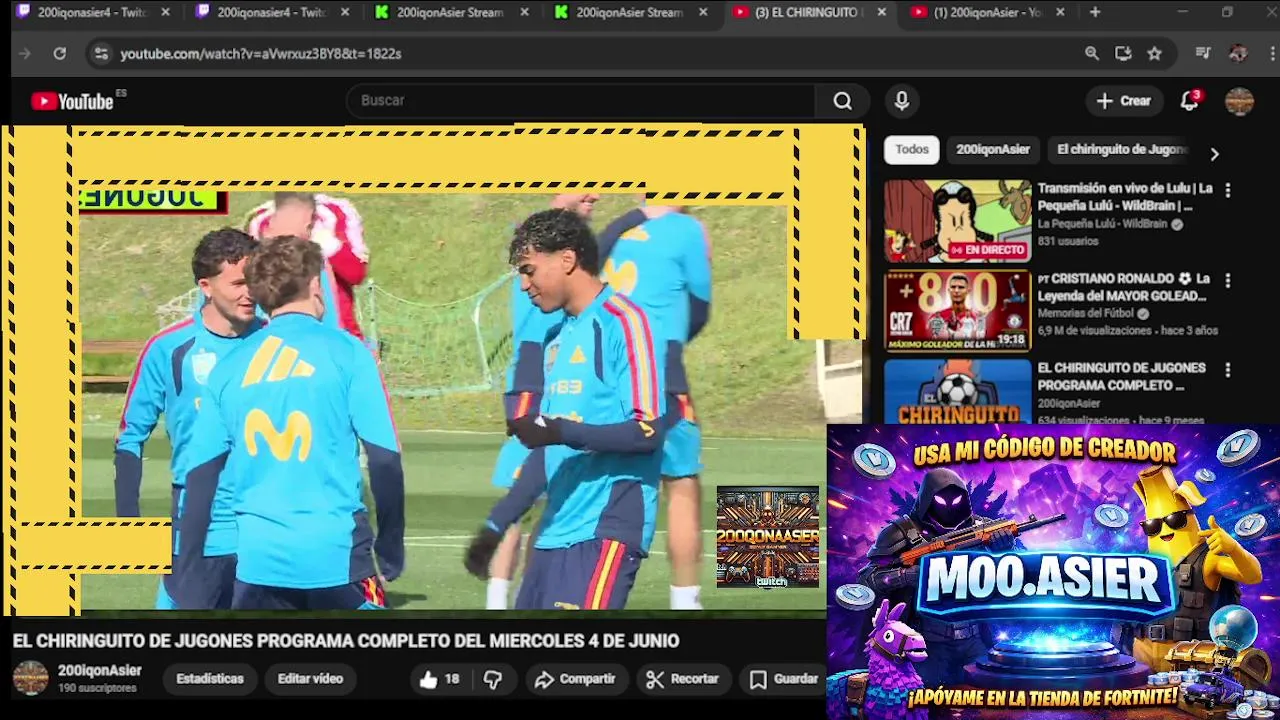
Task: Dislike the video with thumbs-down
Action: [493, 679]
